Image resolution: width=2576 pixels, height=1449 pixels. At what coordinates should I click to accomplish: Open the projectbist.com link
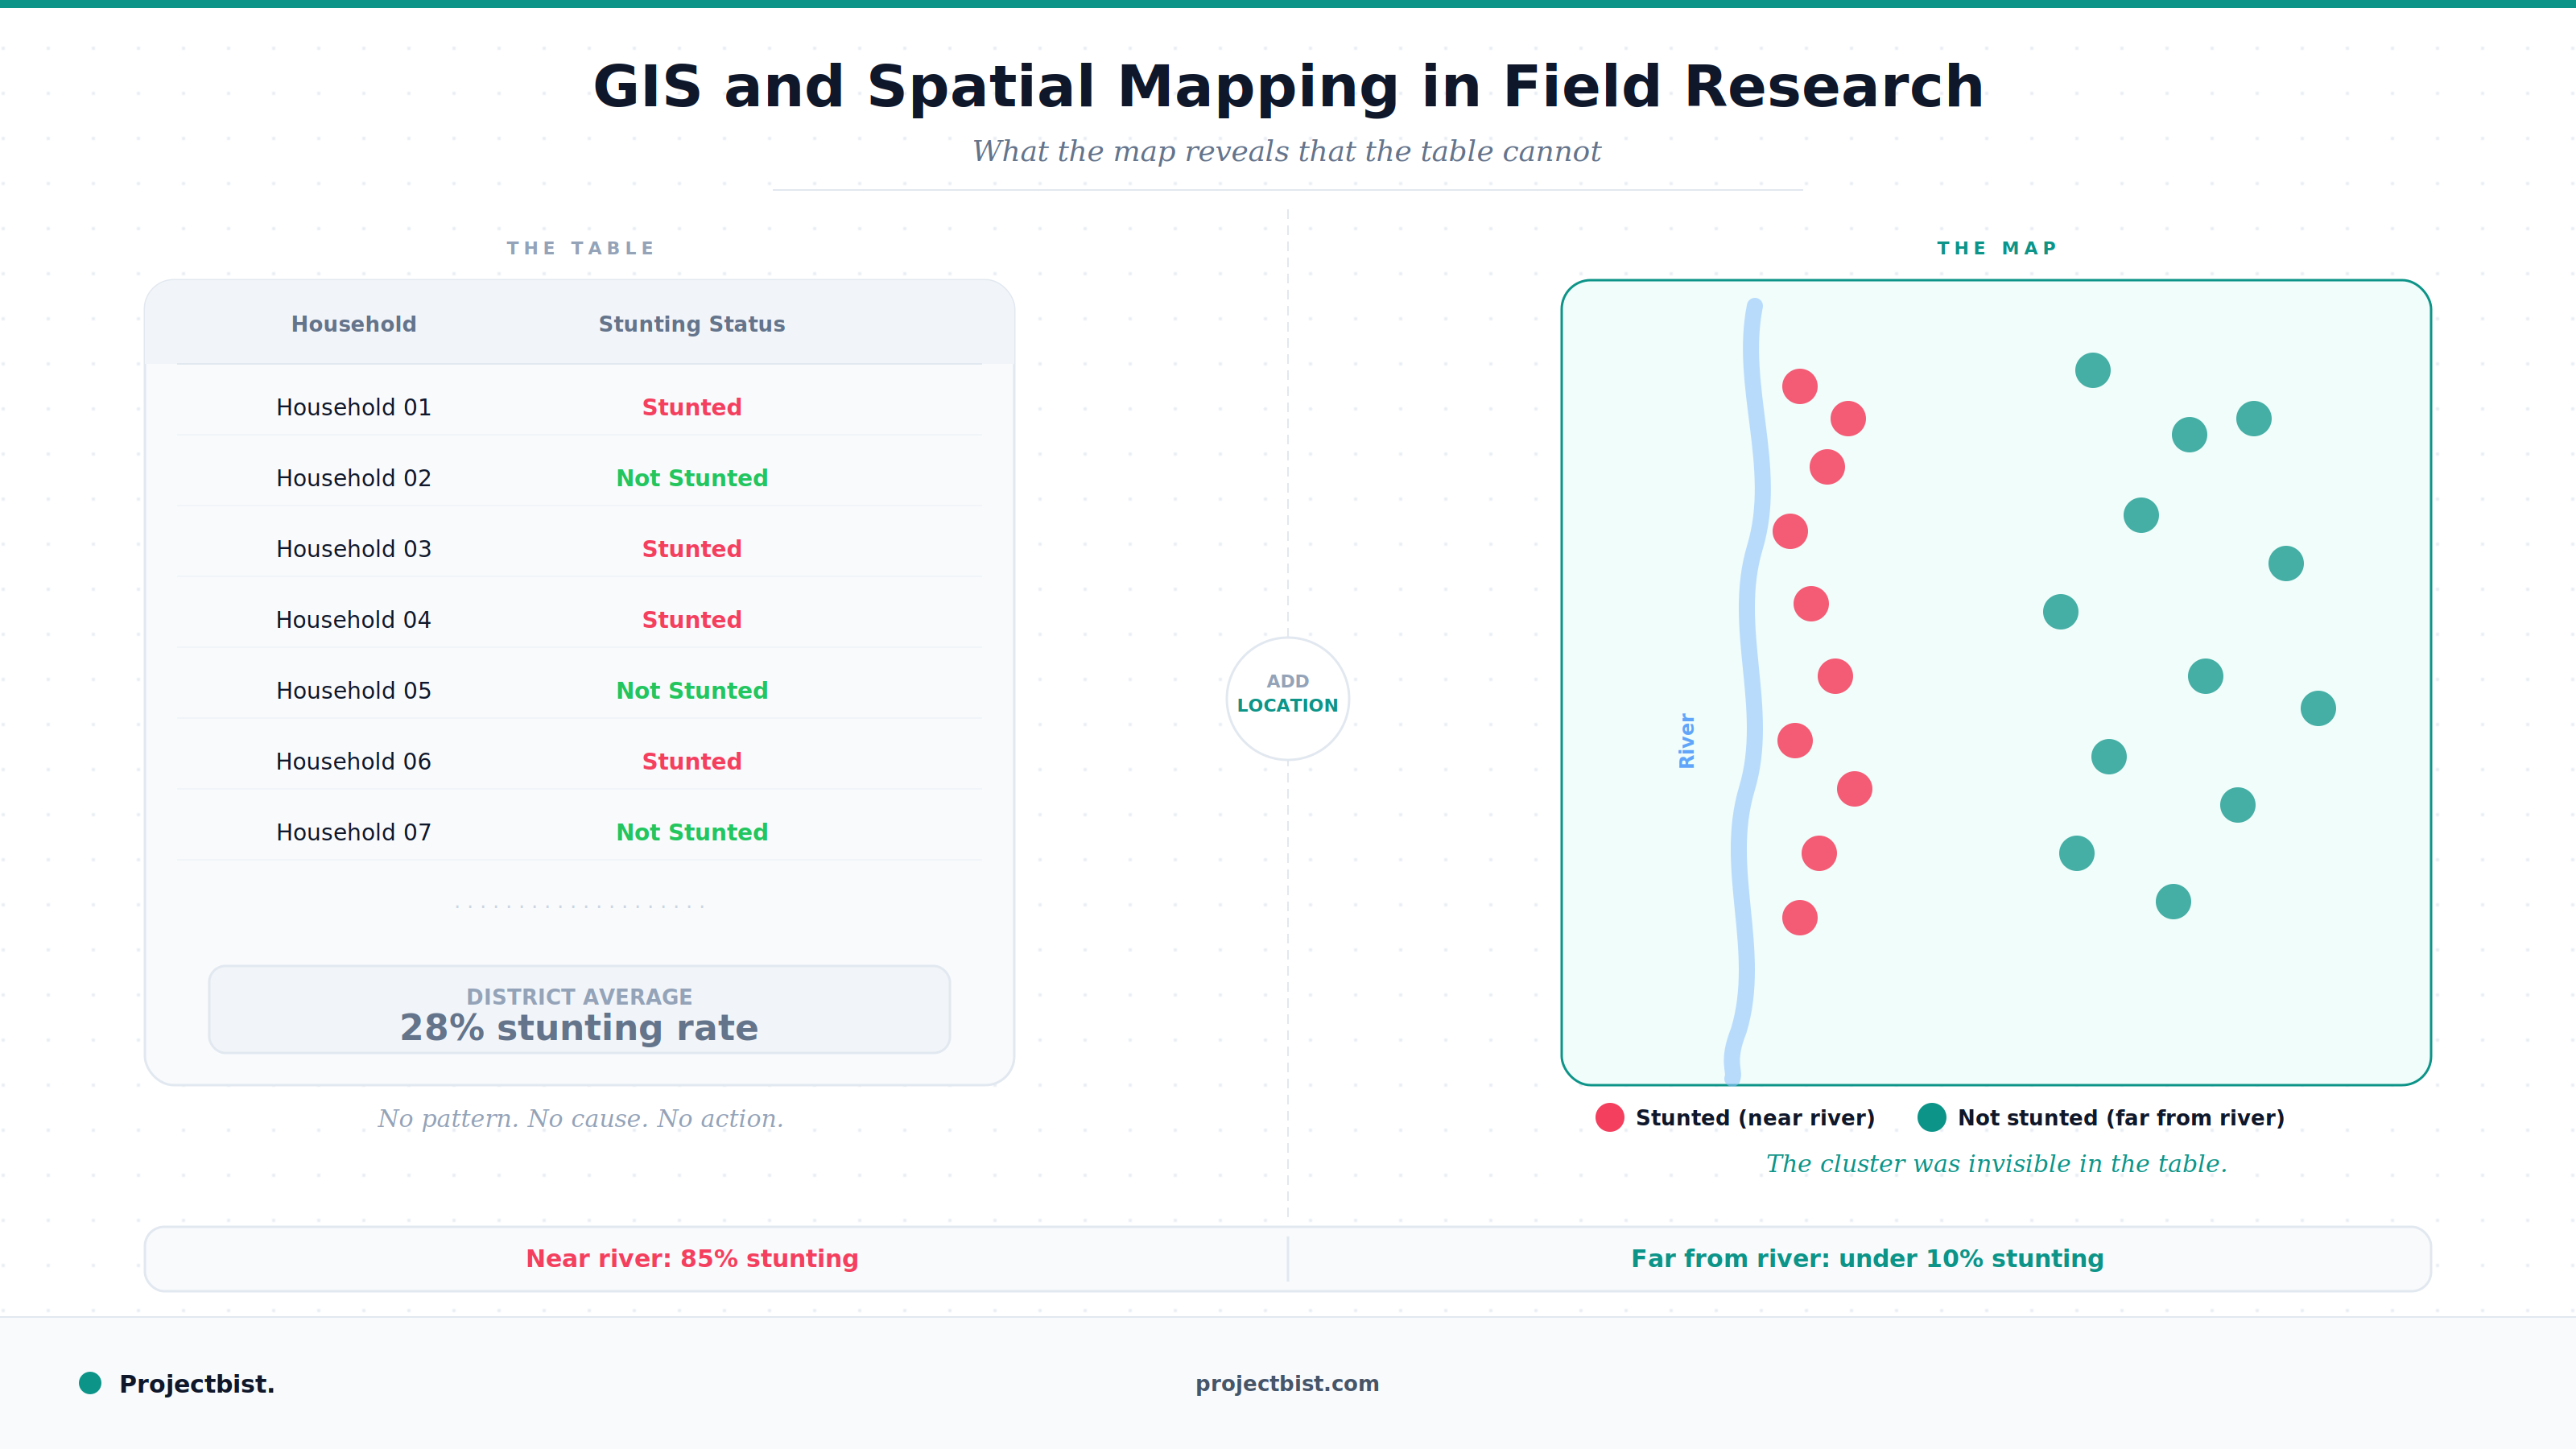[x=1287, y=1383]
